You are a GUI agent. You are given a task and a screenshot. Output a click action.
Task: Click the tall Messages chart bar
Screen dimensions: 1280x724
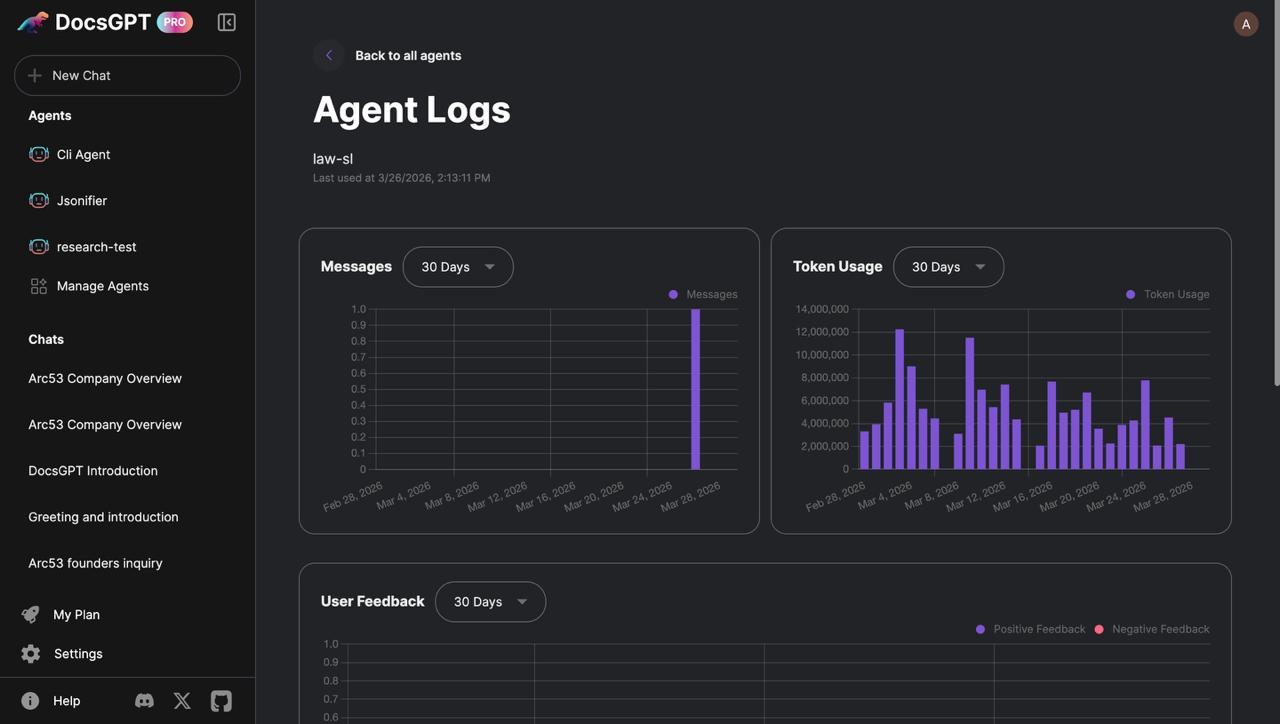[x=696, y=389]
